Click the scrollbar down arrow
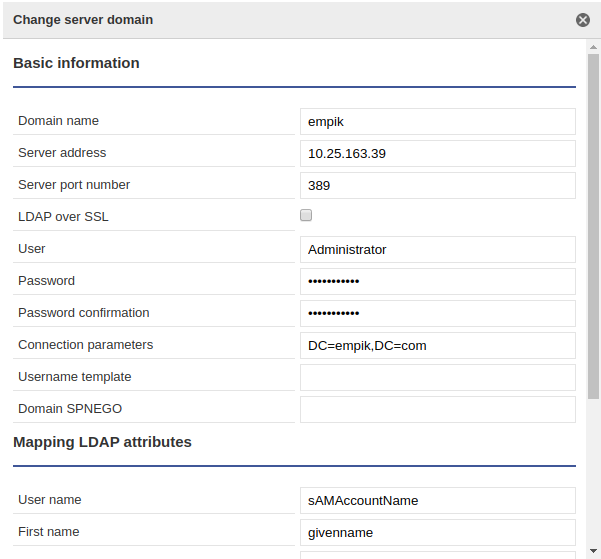Viewport: 601px width, 559px height. tap(593, 551)
